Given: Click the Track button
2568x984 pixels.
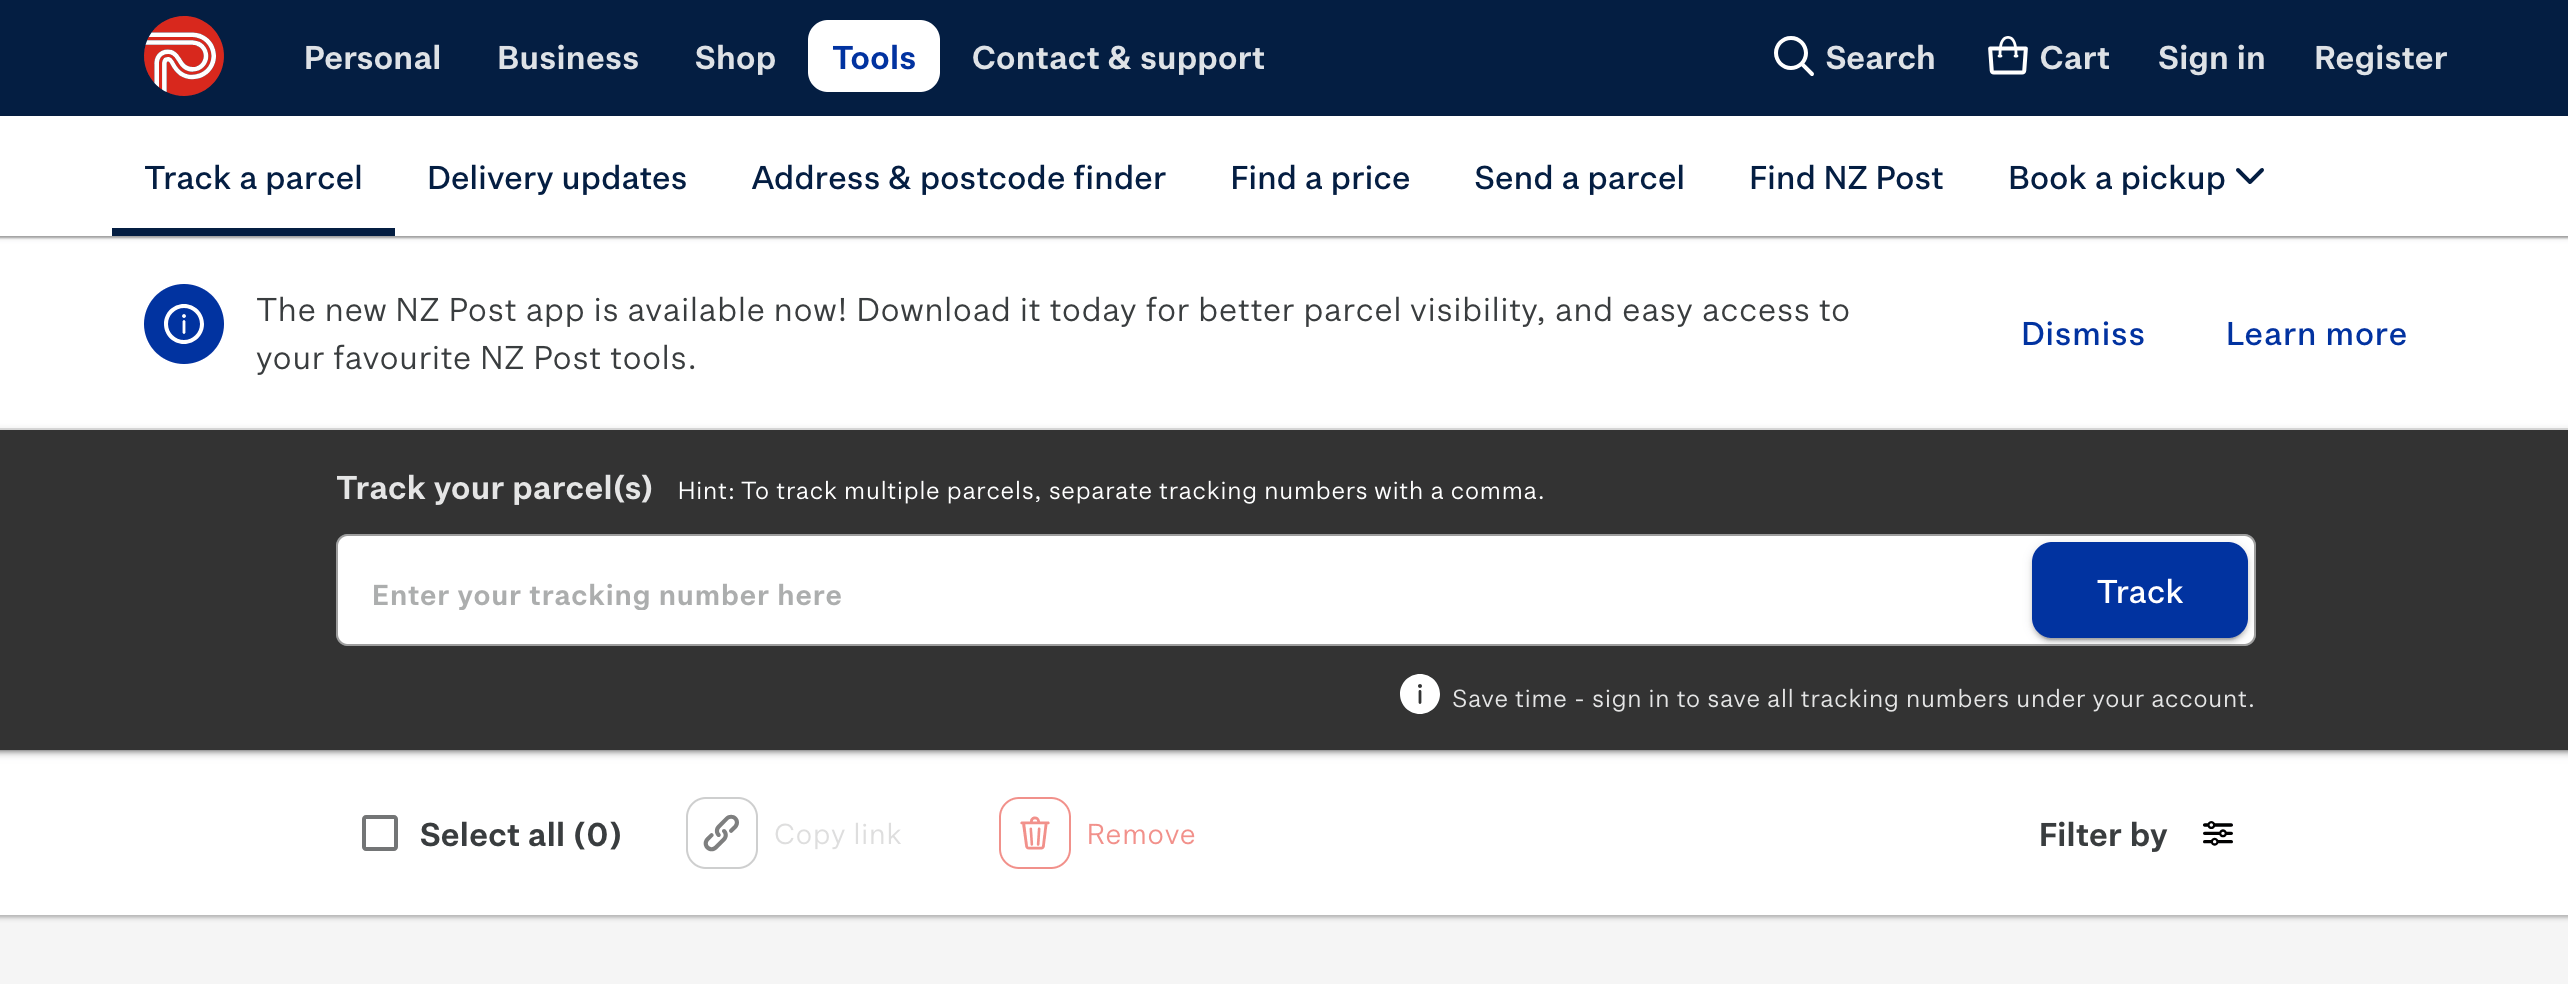Looking at the screenshot, I should tap(2139, 590).
